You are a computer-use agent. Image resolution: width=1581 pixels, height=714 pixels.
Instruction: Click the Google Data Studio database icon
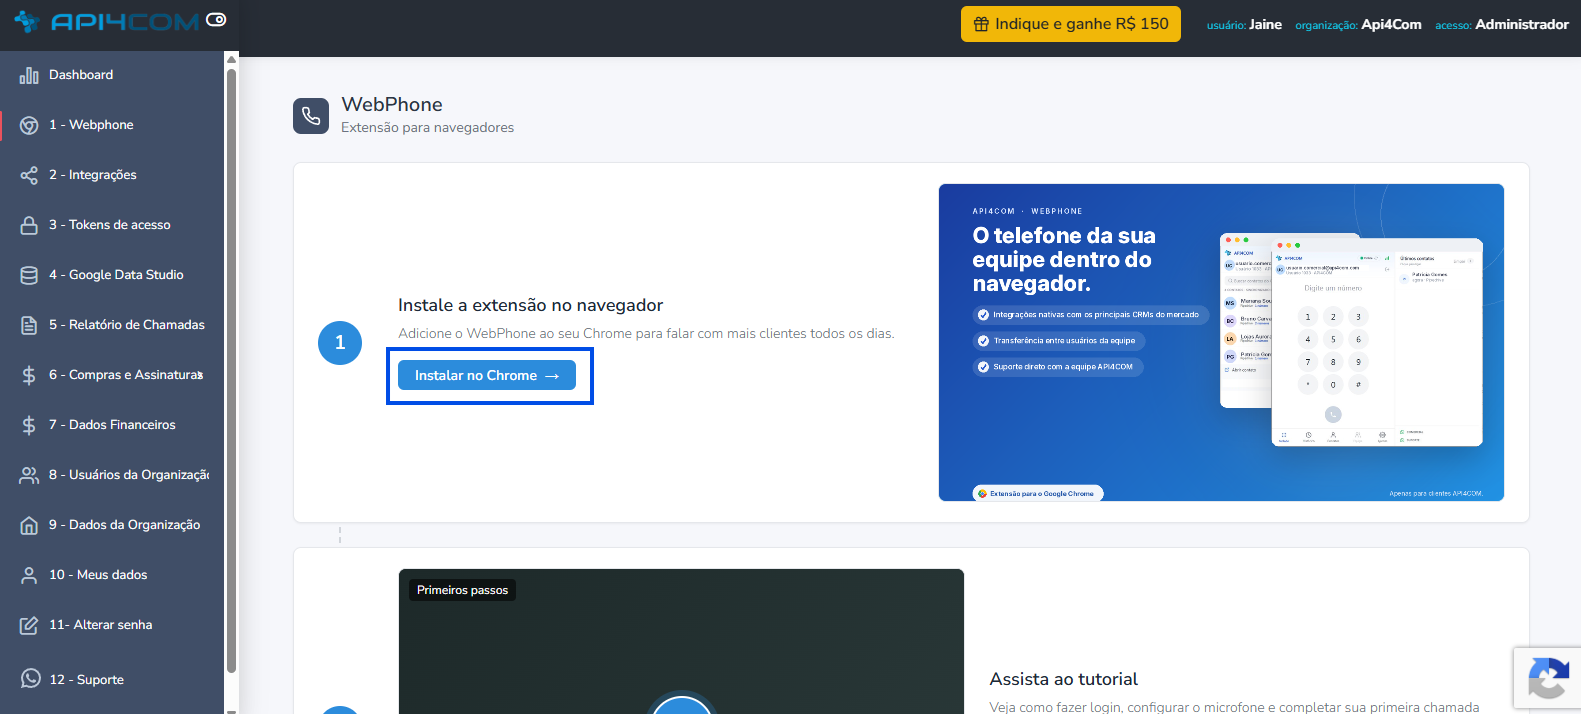pyautogui.click(x=29, y=275)
